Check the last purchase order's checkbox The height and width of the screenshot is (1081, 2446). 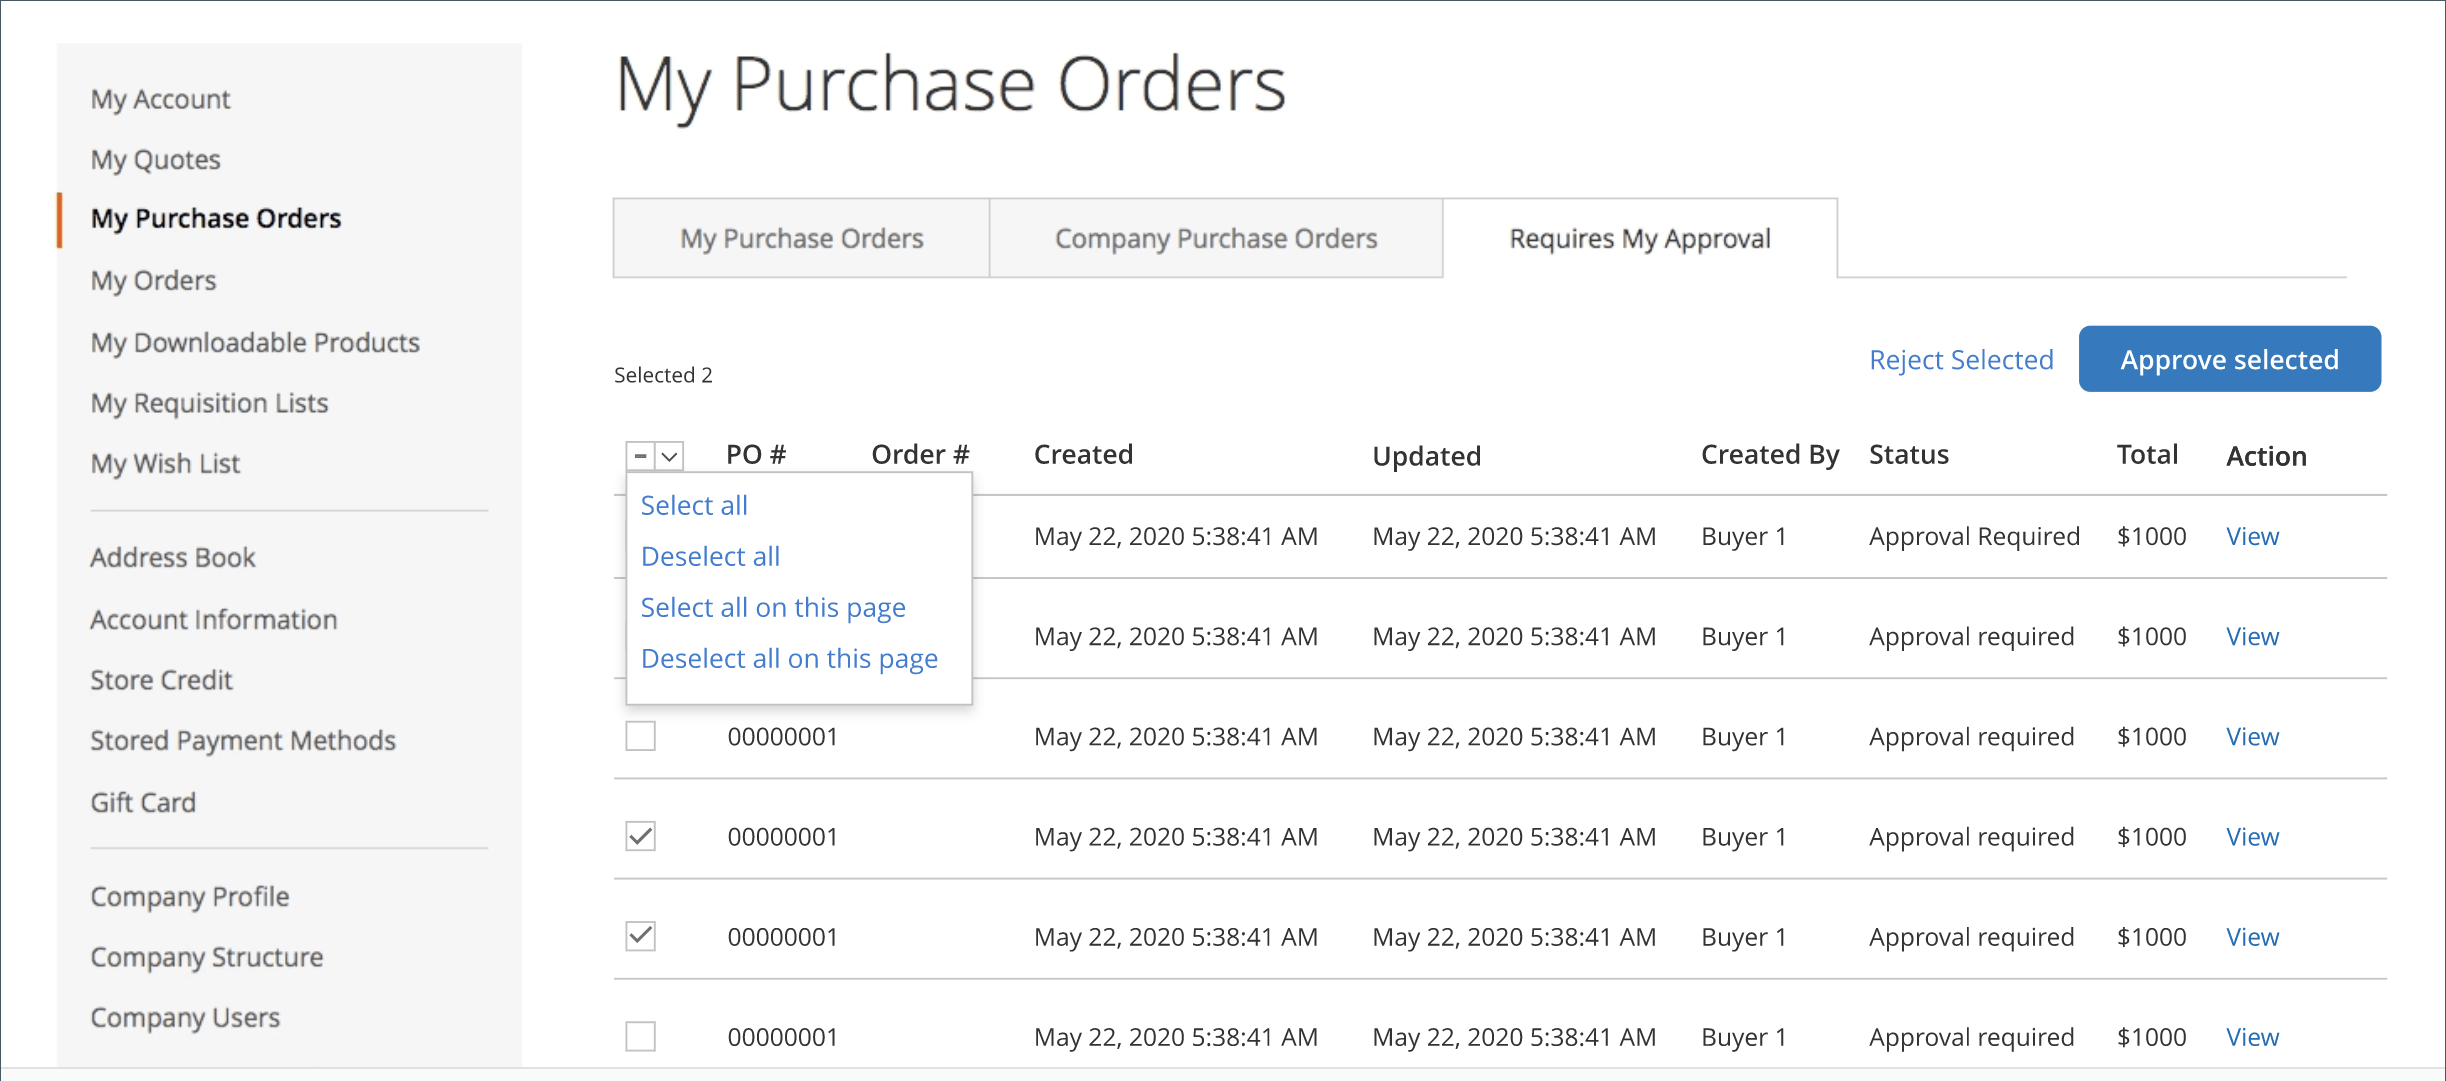[640, 1037]
